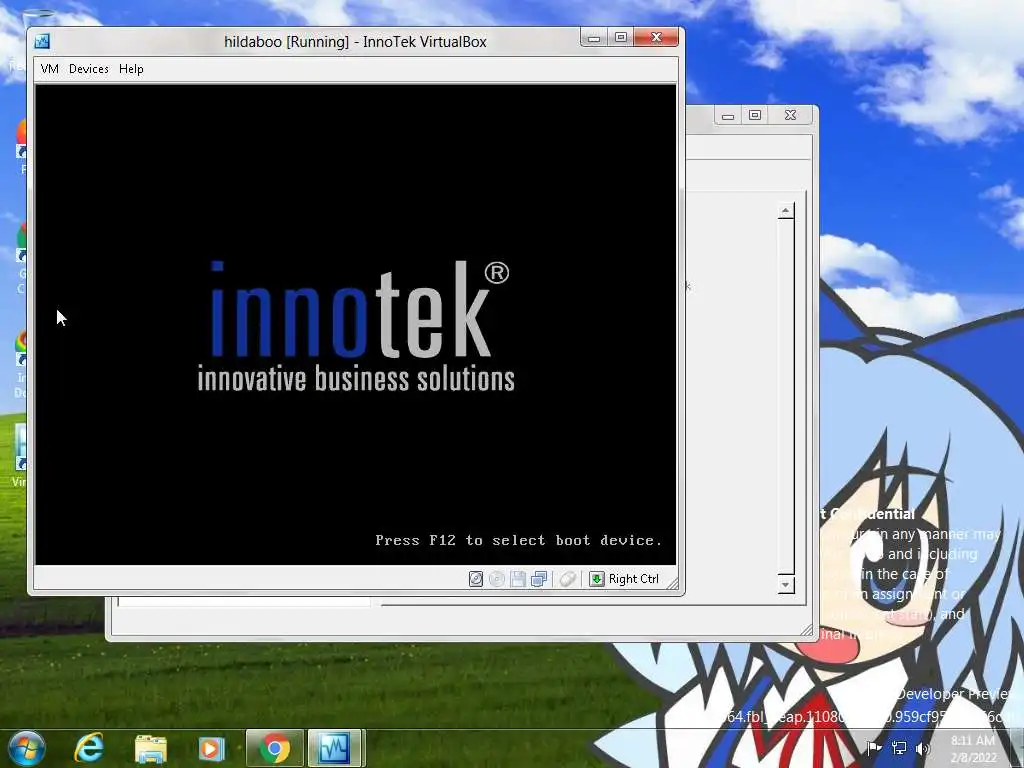Screen dimensions: 1024x768
Task: Open the Action Center flag tray icon
Action: [x=874, y=748]
